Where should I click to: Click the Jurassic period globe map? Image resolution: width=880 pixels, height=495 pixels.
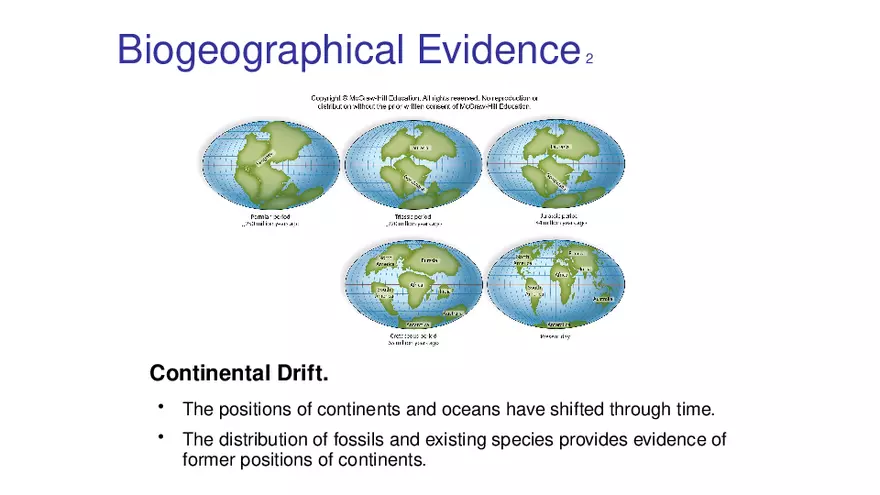pos(556,164)
